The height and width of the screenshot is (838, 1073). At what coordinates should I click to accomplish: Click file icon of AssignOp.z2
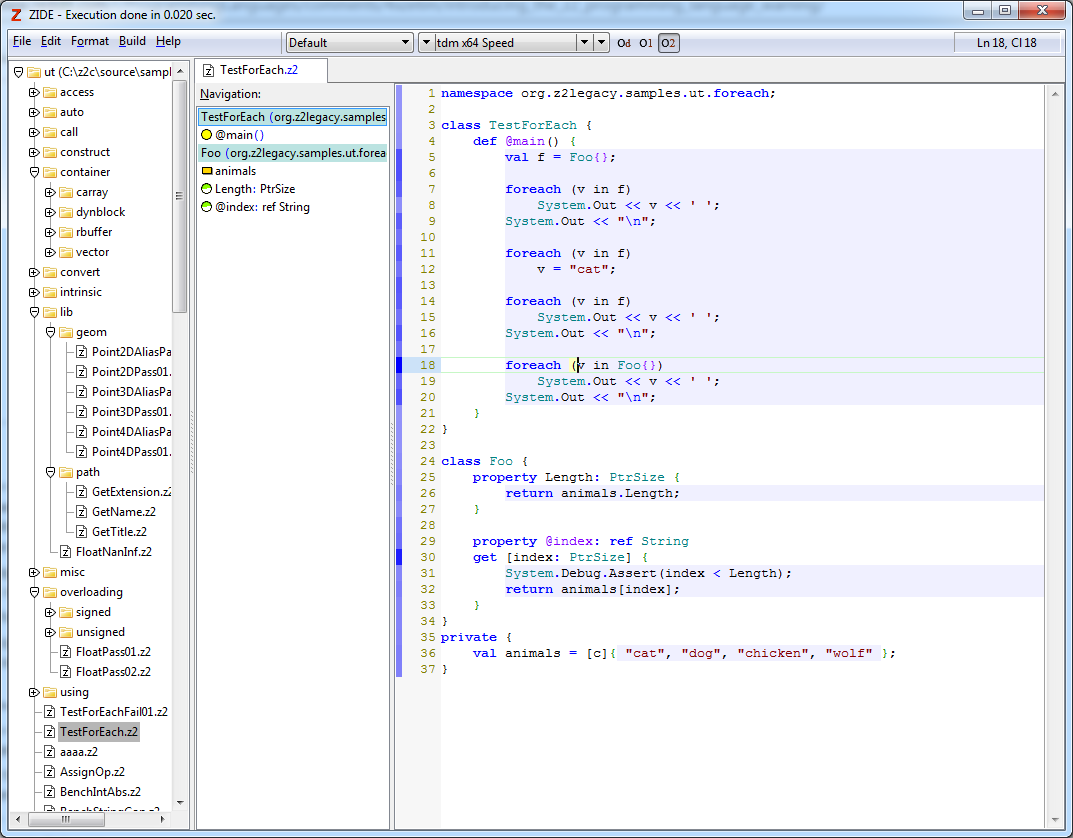[49, 772]
